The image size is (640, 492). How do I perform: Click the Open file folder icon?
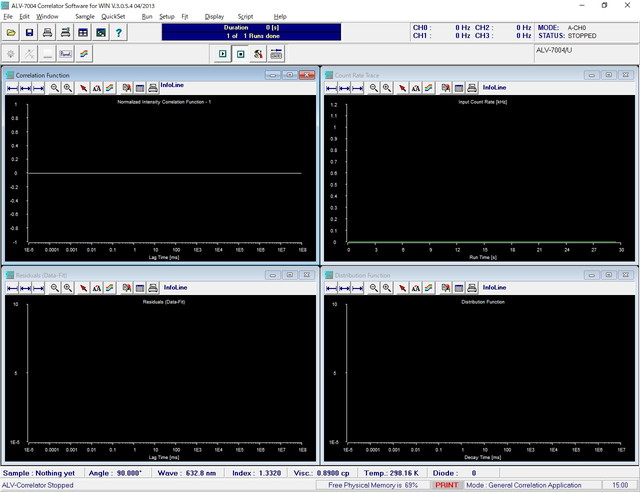(11, 33)
